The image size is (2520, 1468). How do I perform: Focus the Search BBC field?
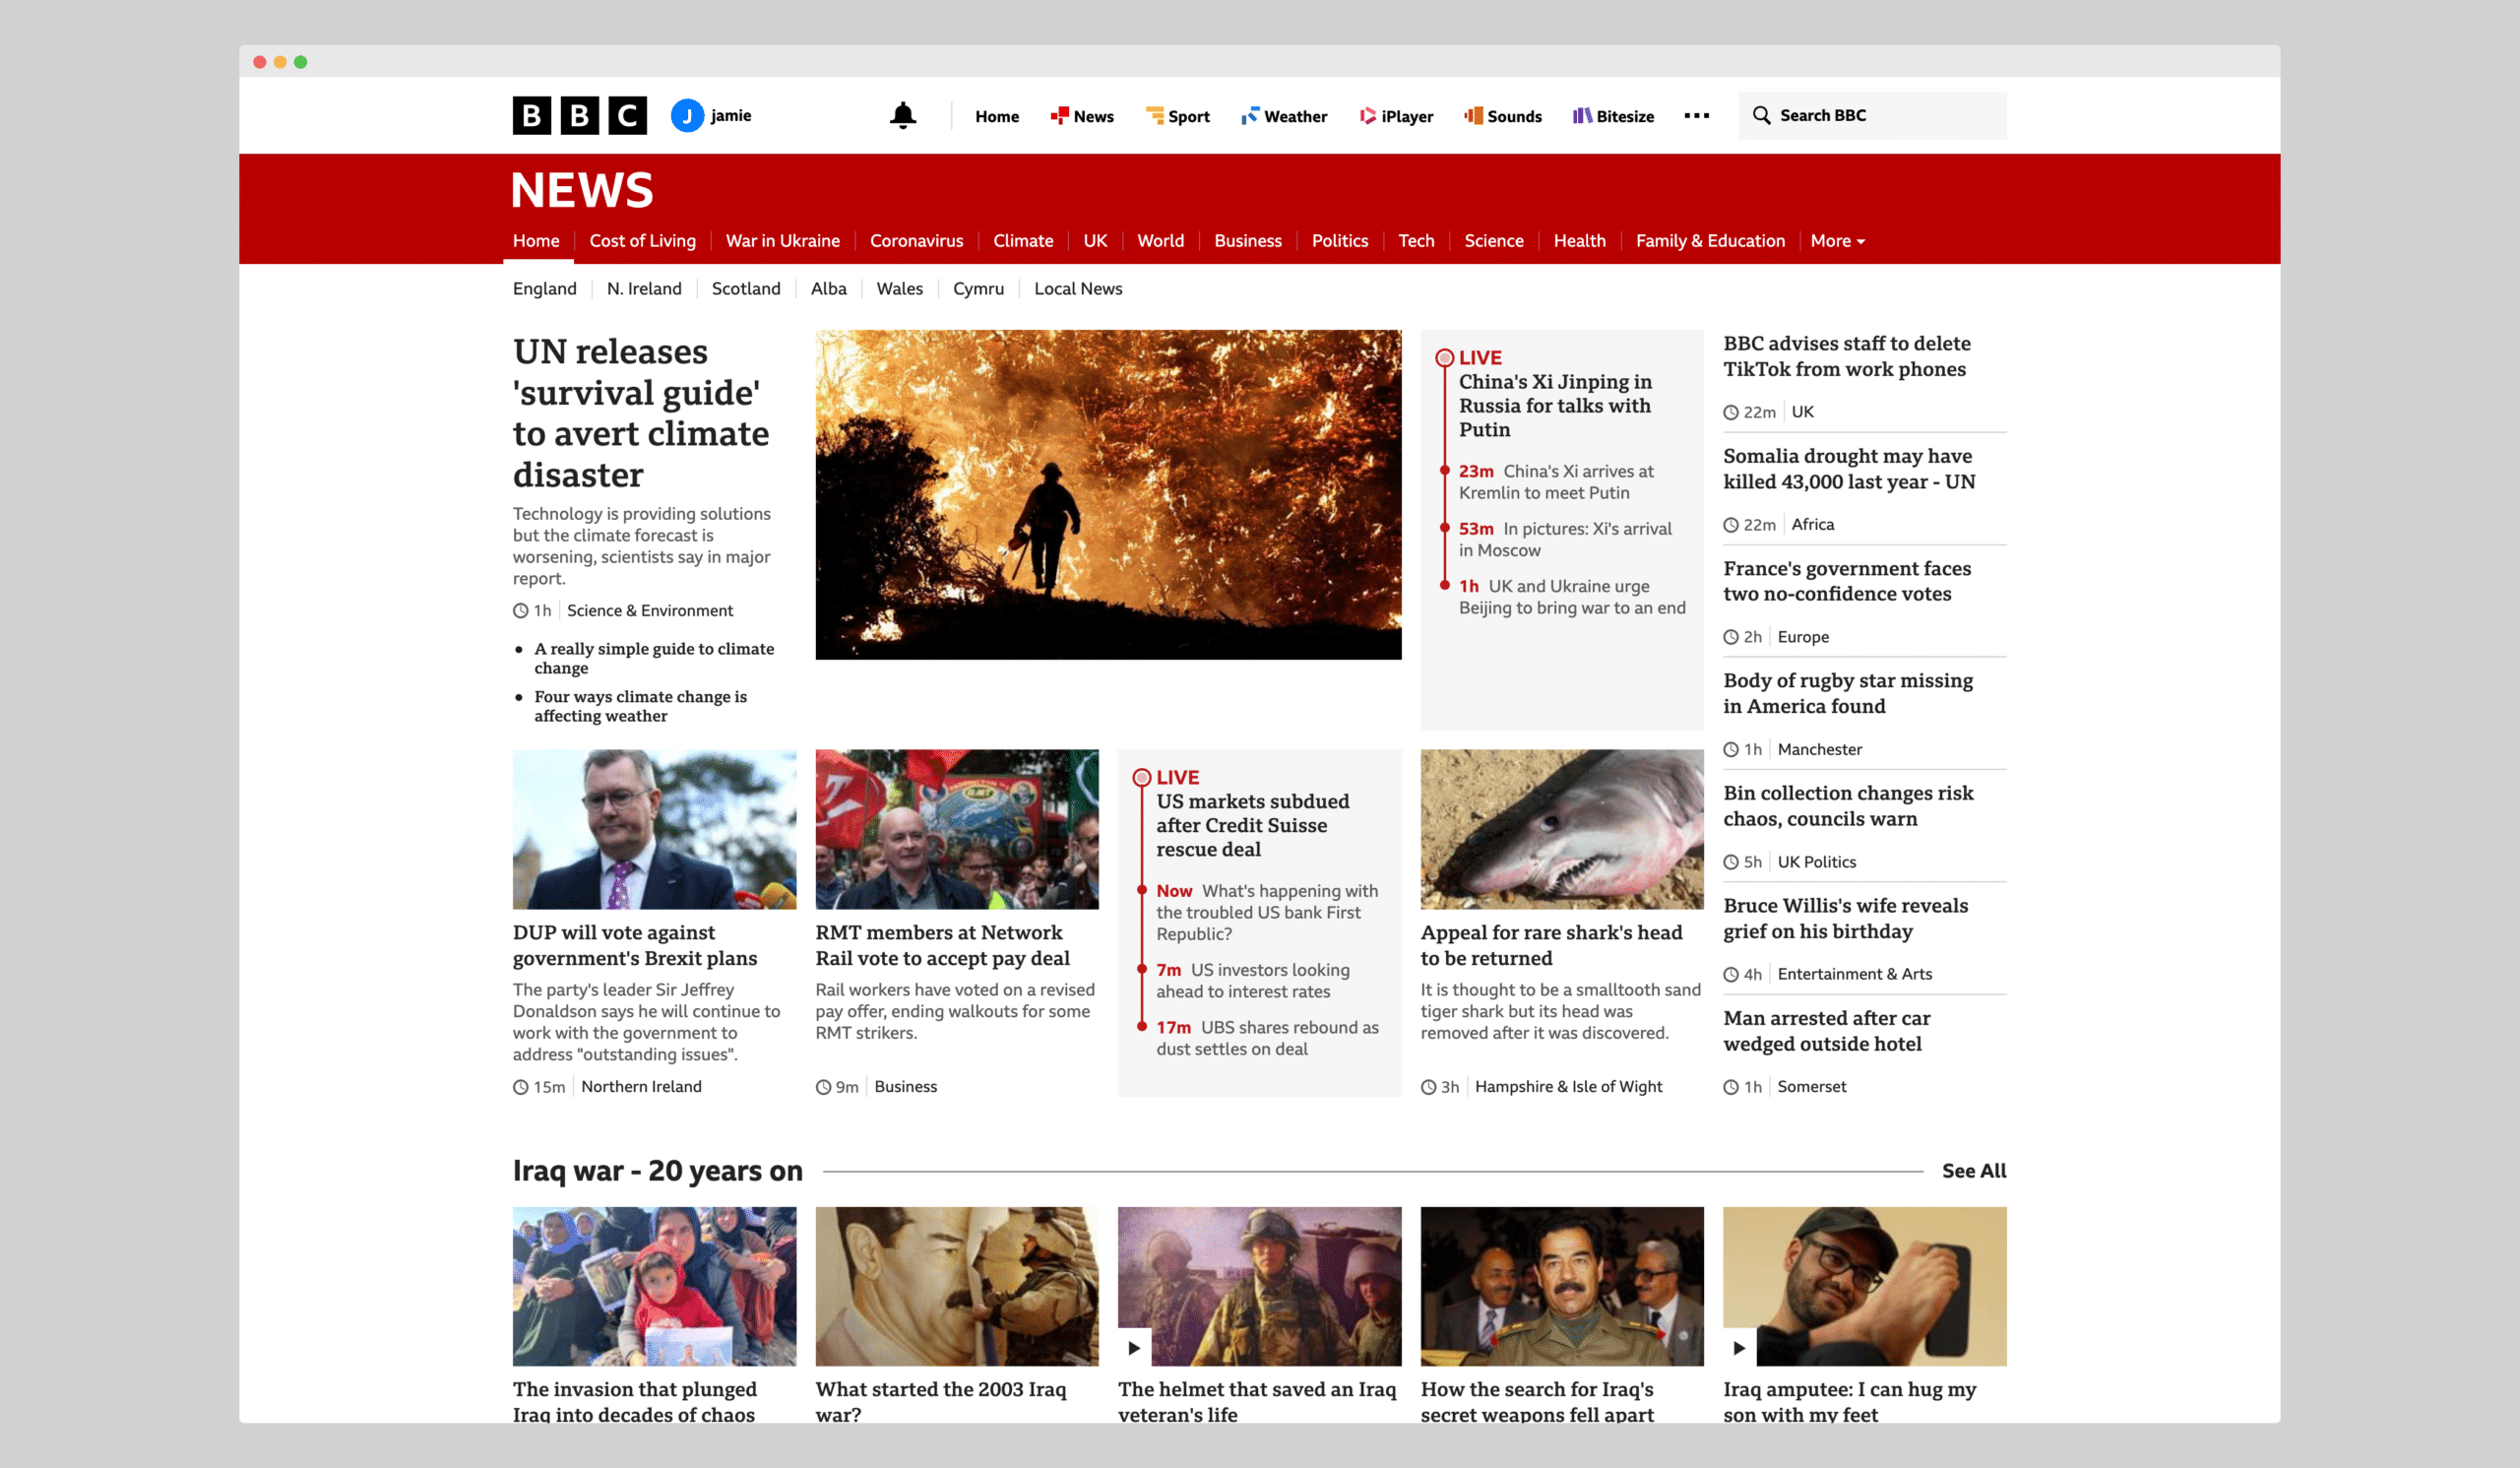click(x=1872, y=115)
